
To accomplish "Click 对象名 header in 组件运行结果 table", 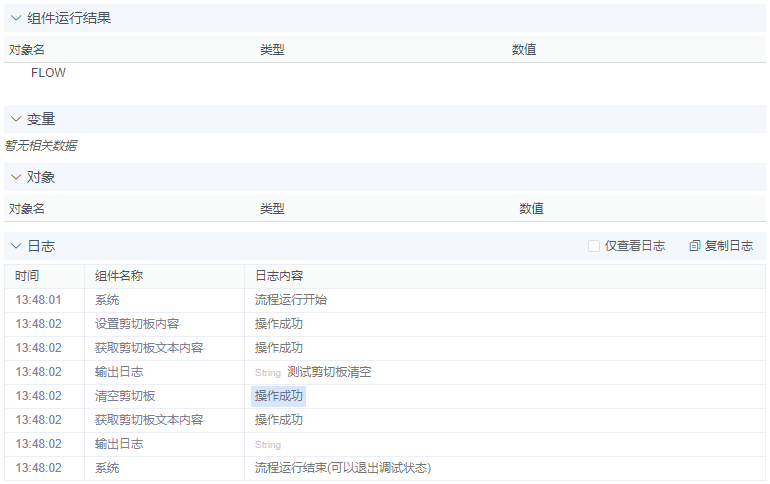I will tap(27, 49).
